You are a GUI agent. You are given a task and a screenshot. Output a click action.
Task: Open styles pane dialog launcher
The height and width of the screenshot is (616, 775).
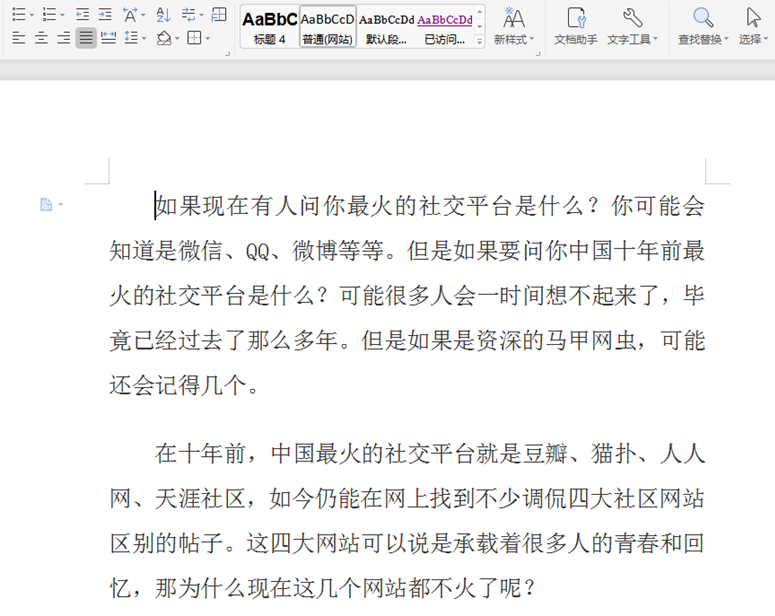[x=538, y=53]
